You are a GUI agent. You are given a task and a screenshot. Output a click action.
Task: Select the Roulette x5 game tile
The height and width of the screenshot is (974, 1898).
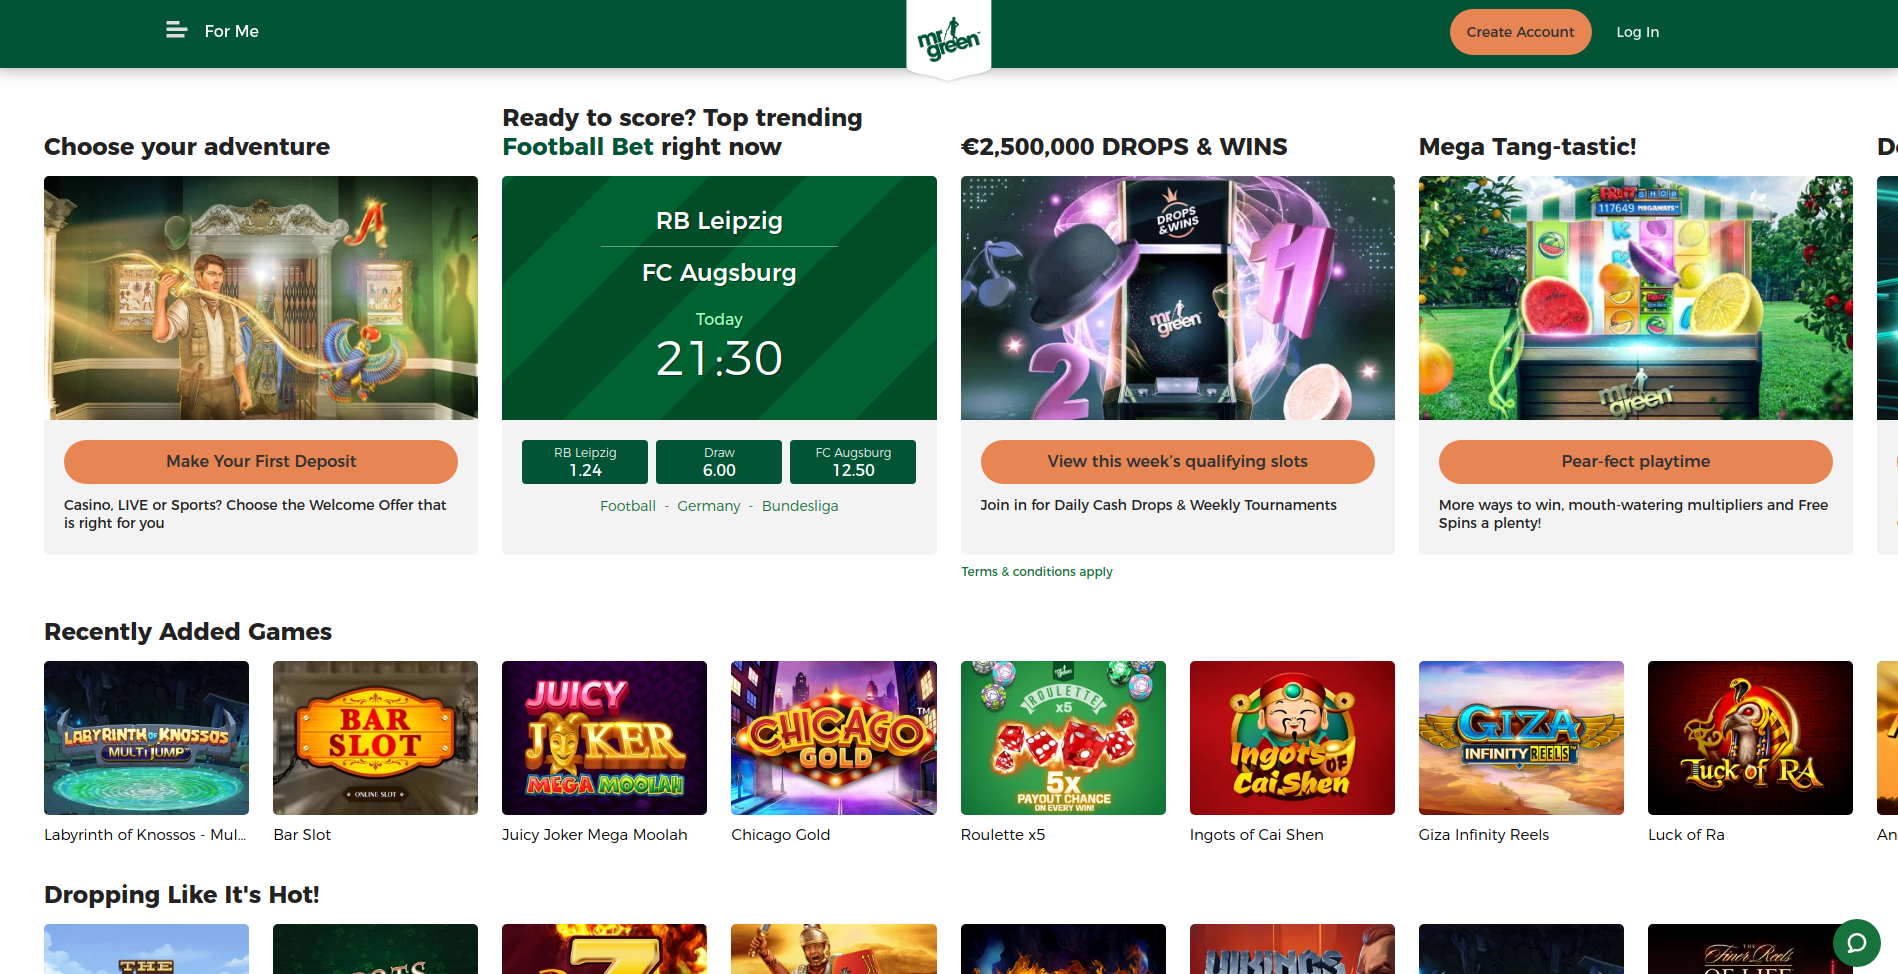pos(1063,738)
